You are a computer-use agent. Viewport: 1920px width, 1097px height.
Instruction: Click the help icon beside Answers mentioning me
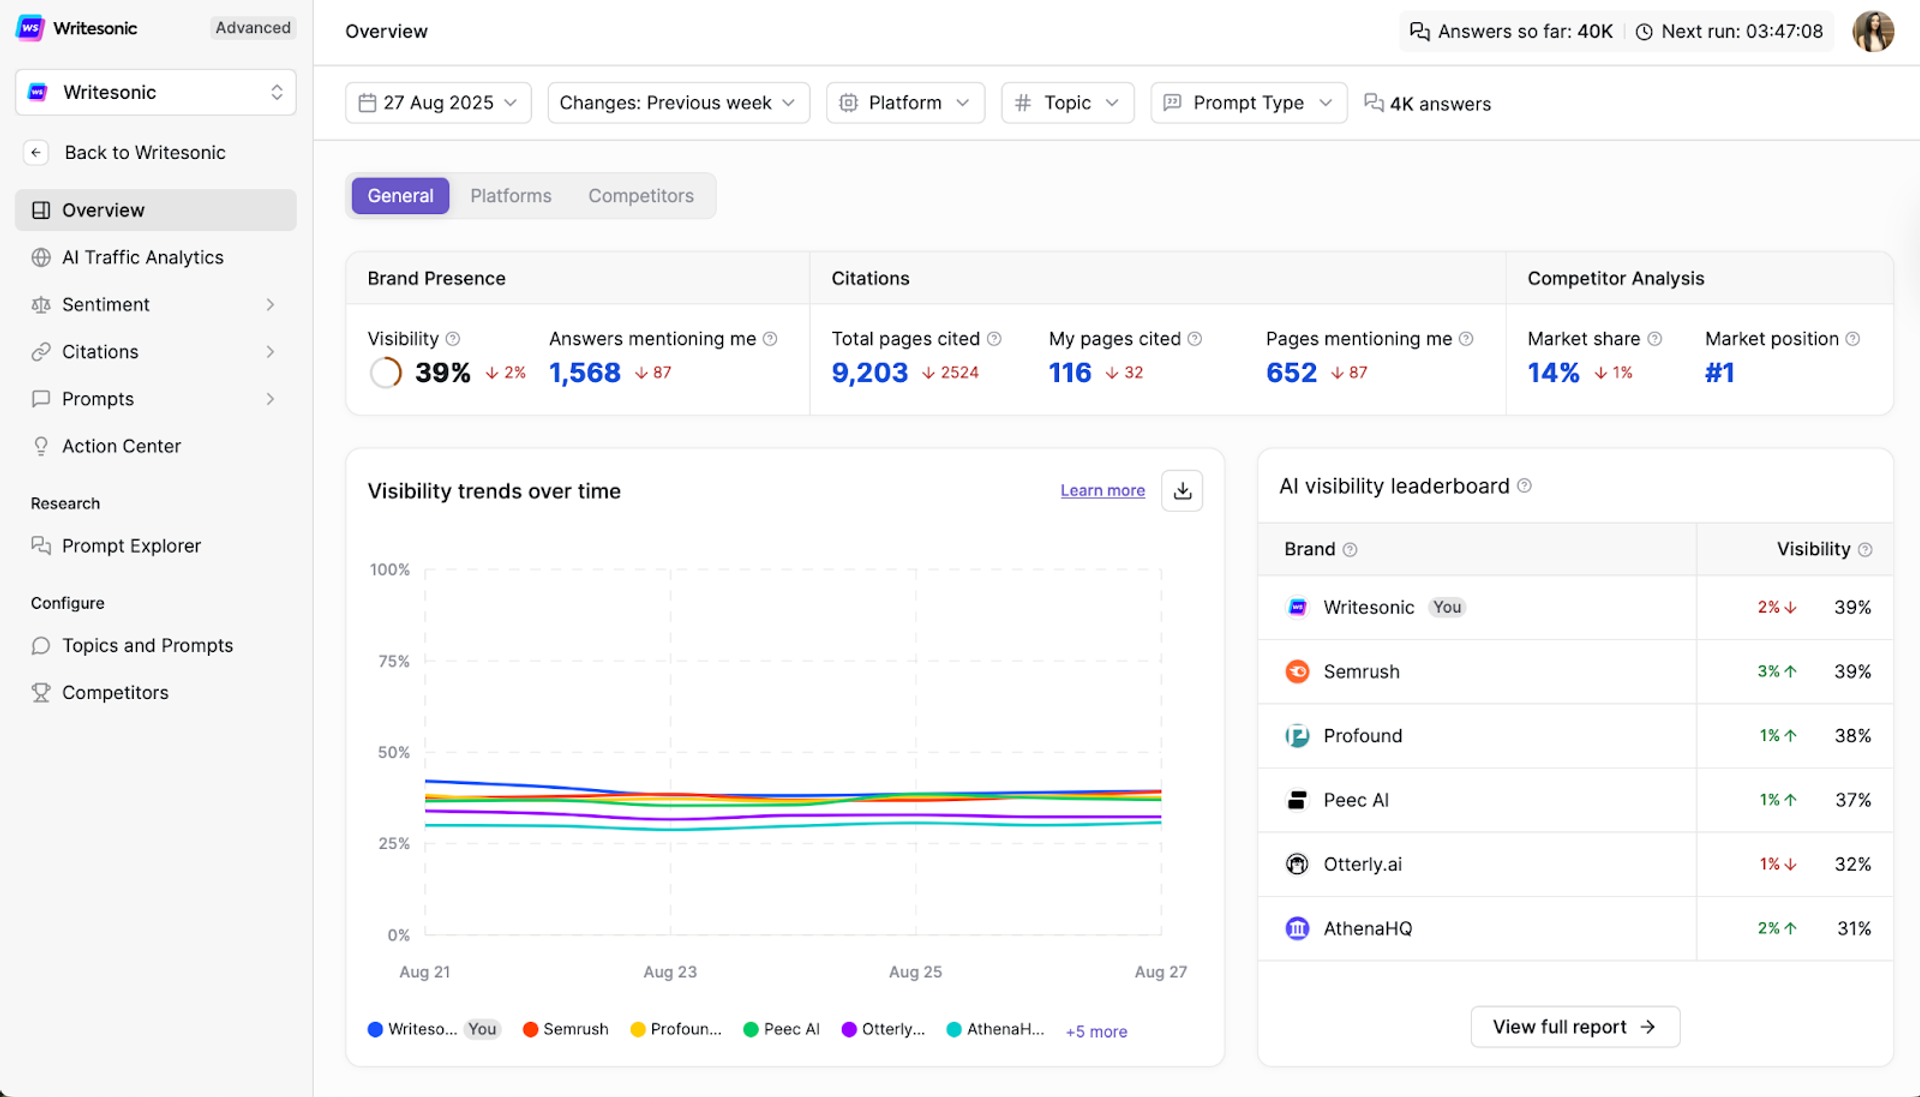(770, 339)
